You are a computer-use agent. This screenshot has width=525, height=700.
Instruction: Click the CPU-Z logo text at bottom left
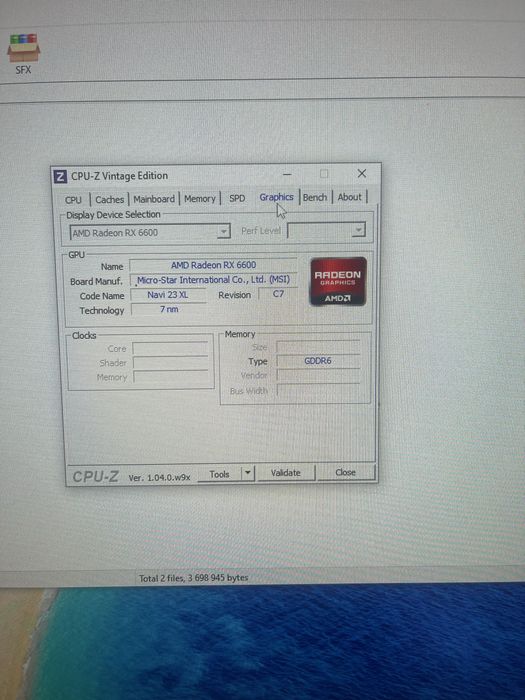(96, 477)
